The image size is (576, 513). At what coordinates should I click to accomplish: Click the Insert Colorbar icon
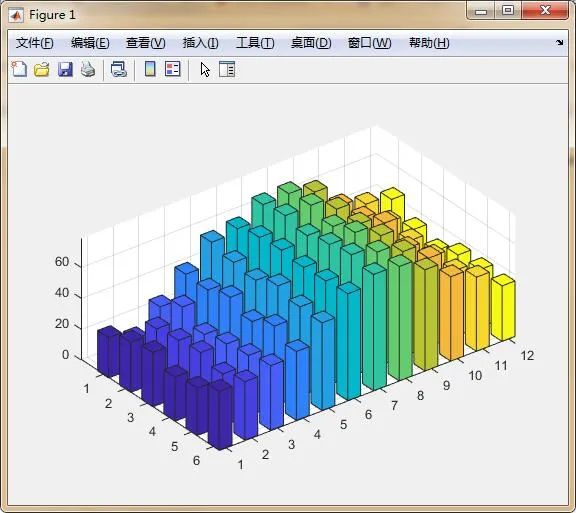[x=150, y=69]
